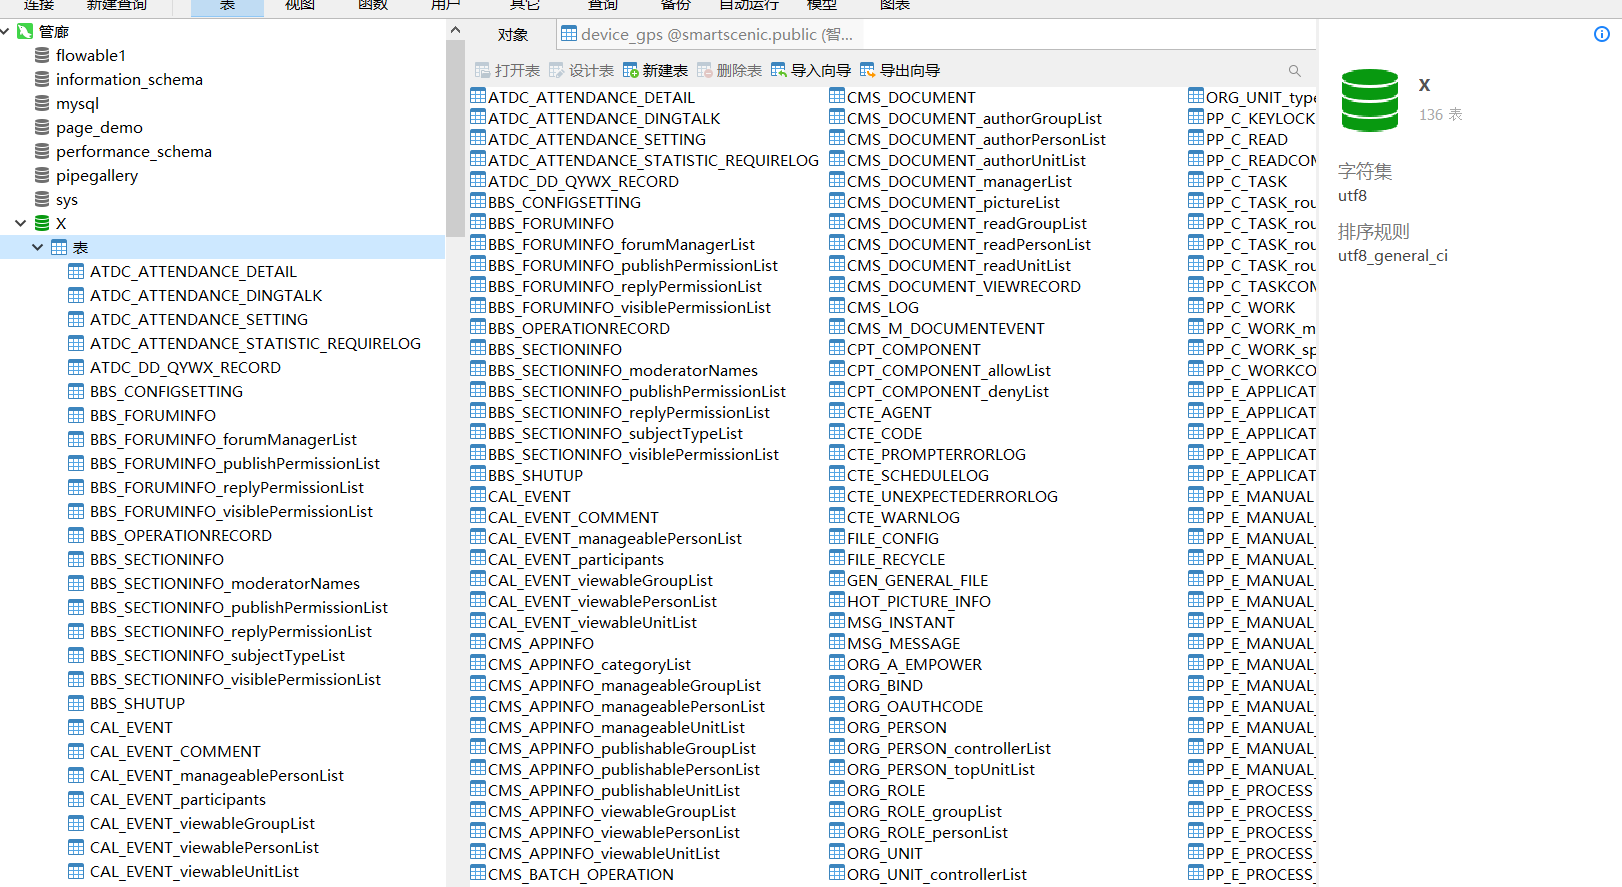1622x887 pixels.
Task: Select ATDC_ATTENDANCE_DETAIL in the left tree
Action: (x=193, y=271)
